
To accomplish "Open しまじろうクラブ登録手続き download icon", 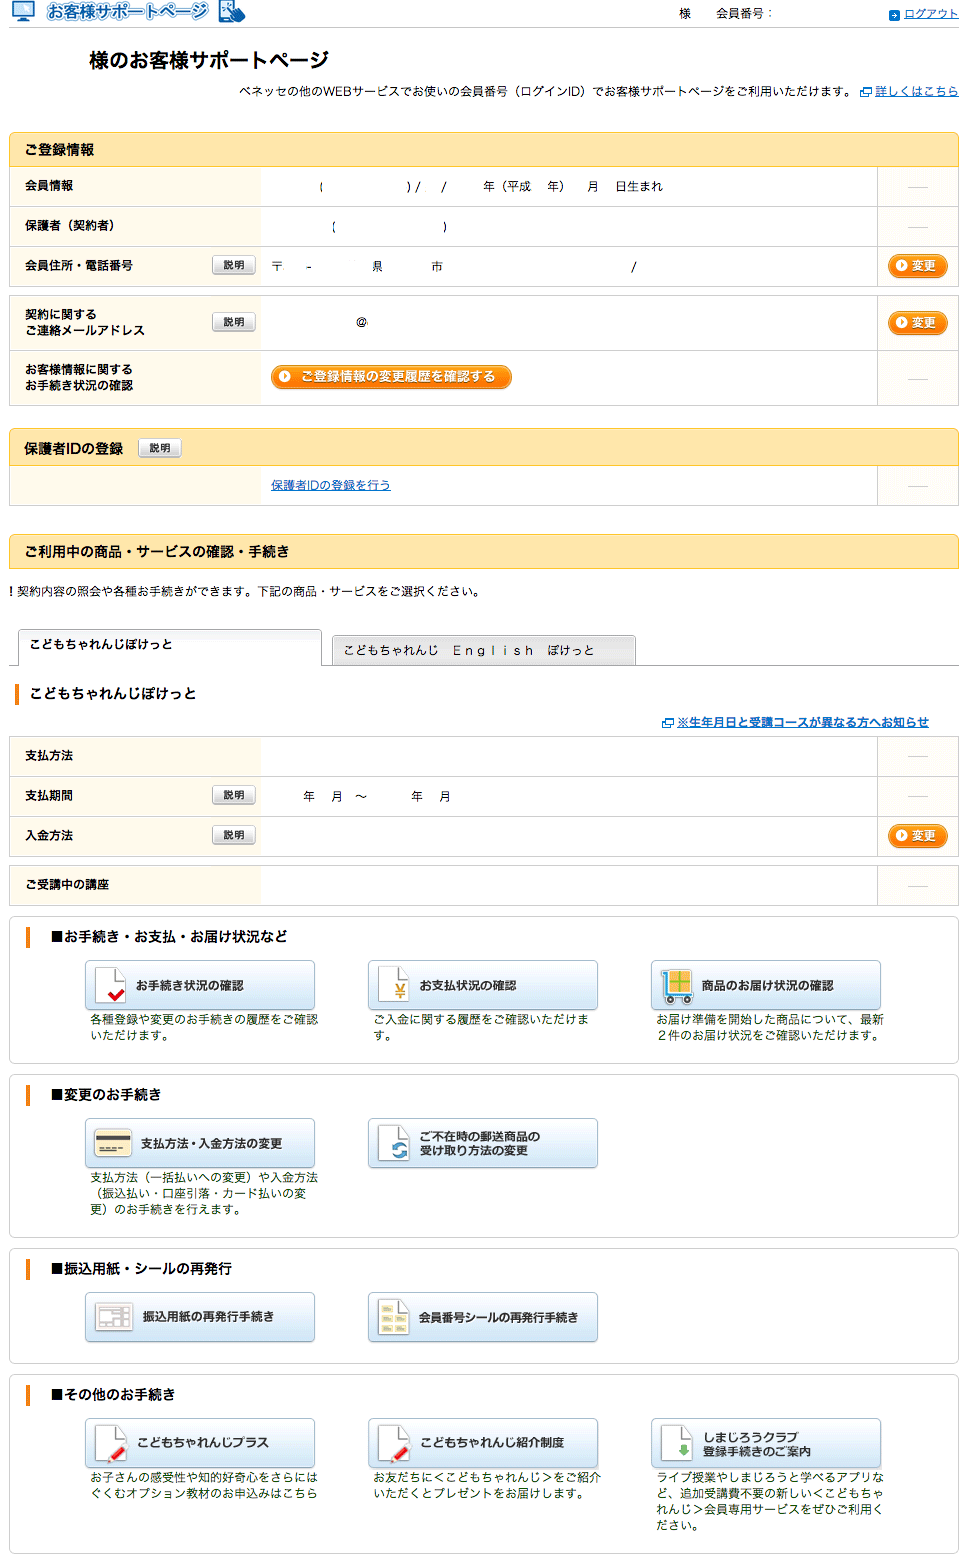I will [x=676, y=1443].
